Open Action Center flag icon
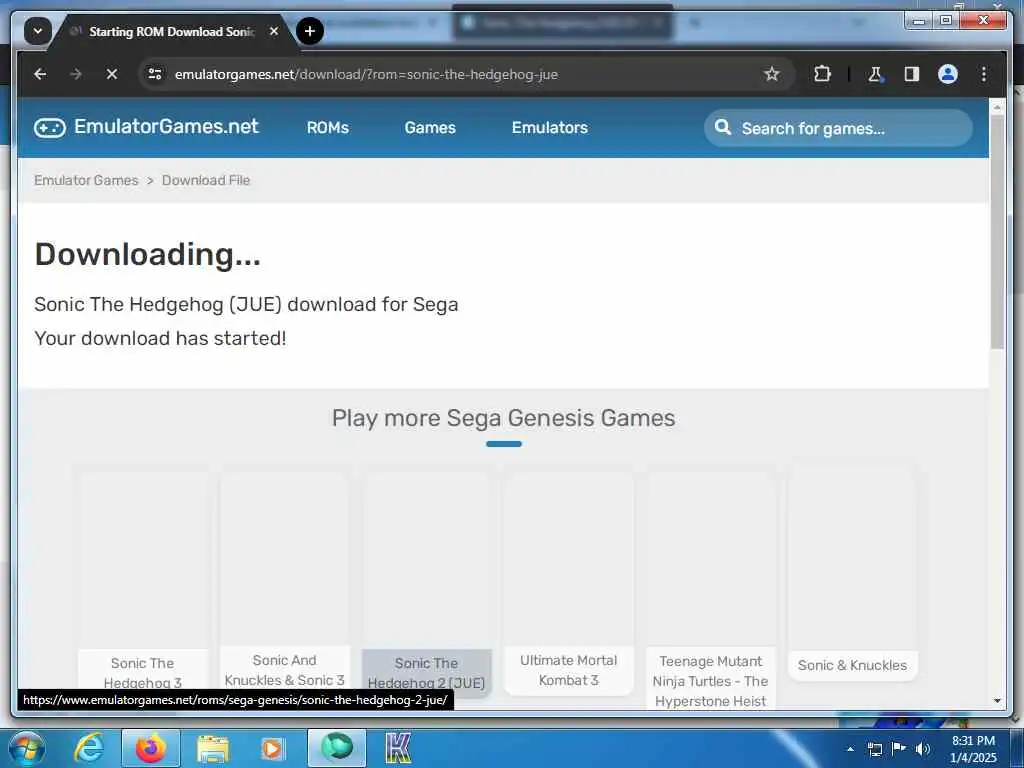 pyautogui.click(x=899, y=748)
